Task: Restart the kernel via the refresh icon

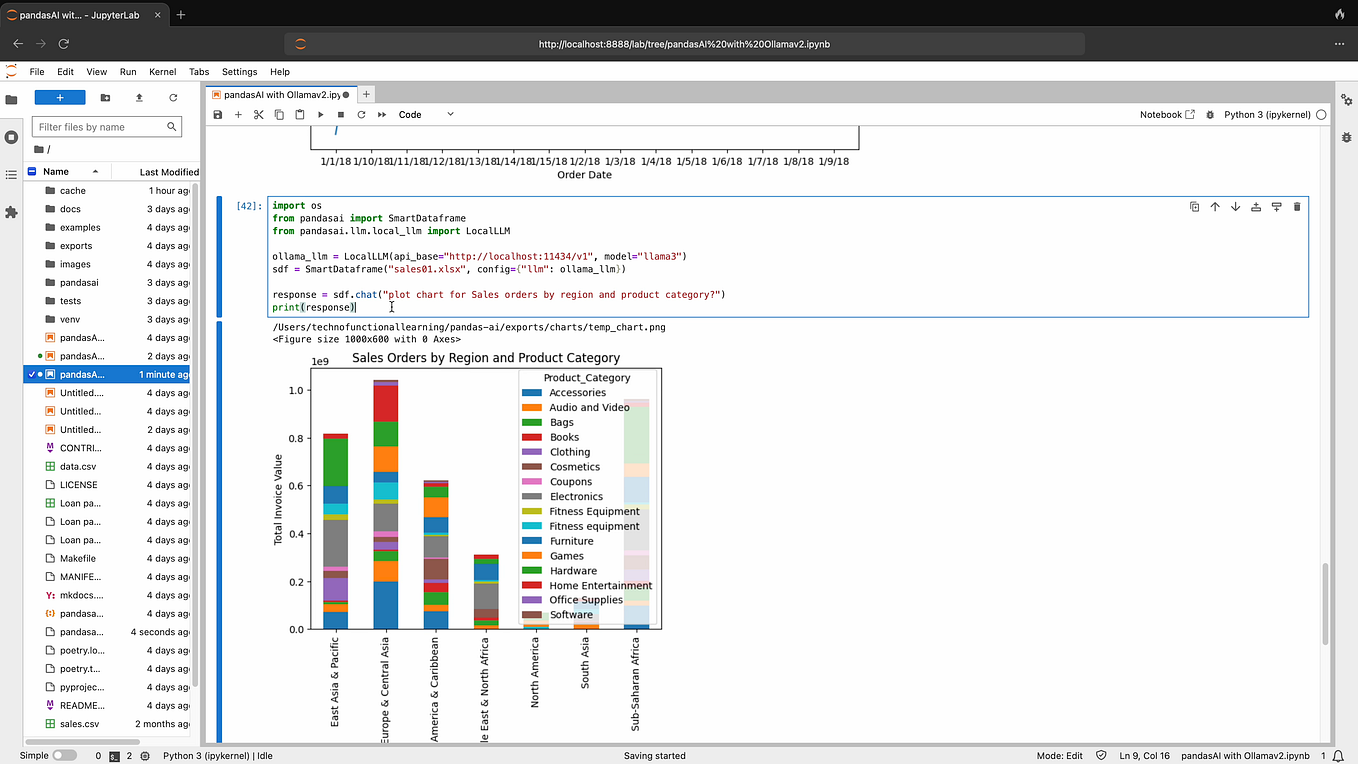Action: (361, 114)
